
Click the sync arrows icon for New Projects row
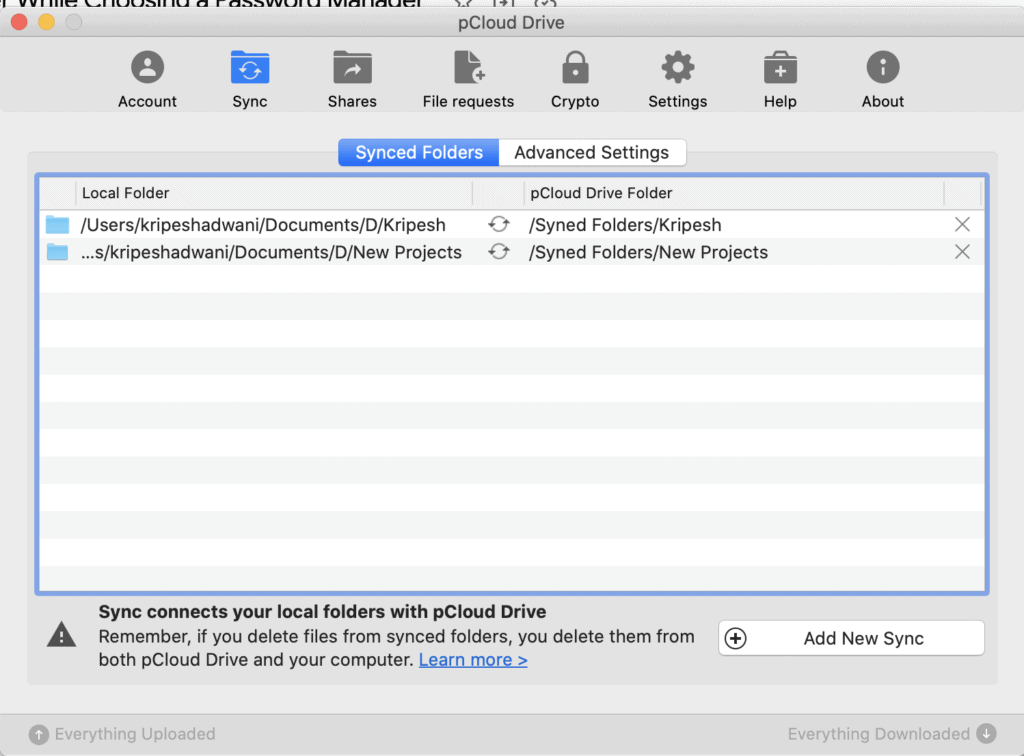499,252
